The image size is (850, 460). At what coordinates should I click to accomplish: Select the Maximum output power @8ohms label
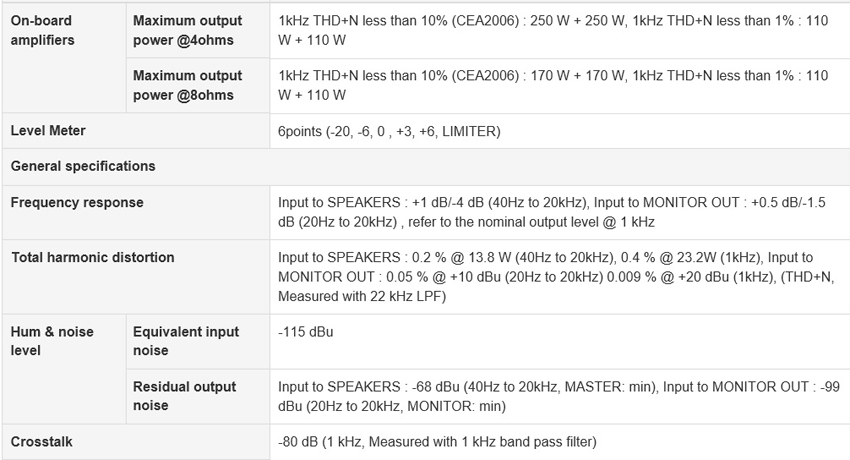tap(188, 85)
